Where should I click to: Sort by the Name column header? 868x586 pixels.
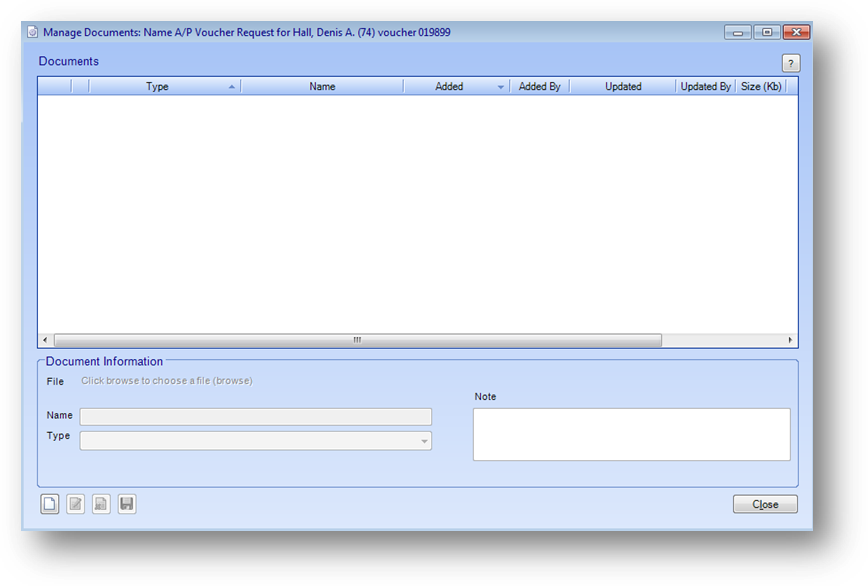322,86
